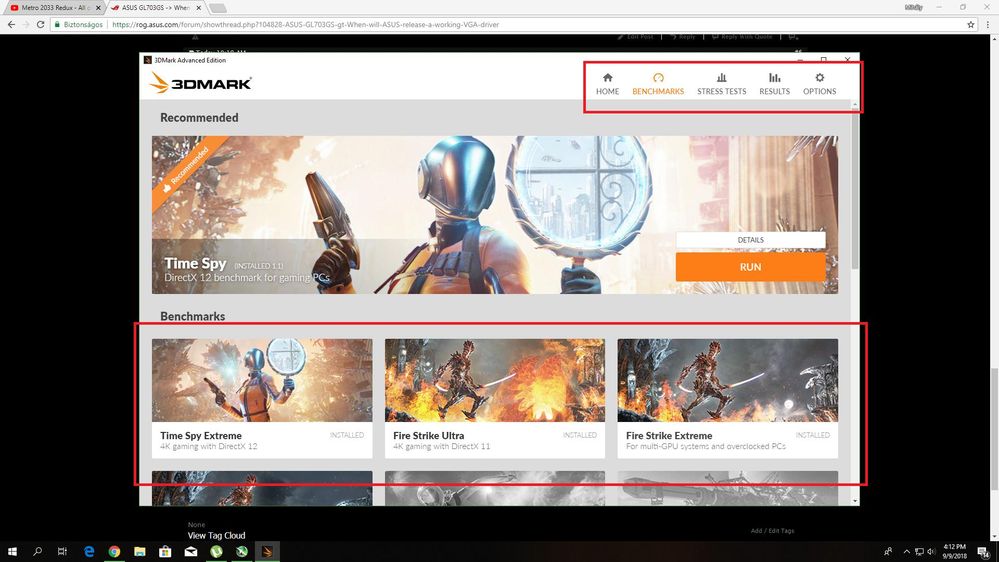Click the rog.asus.com address bar URL
The height and width of the screenshot is (562, 999).
[x=306, y=24]
